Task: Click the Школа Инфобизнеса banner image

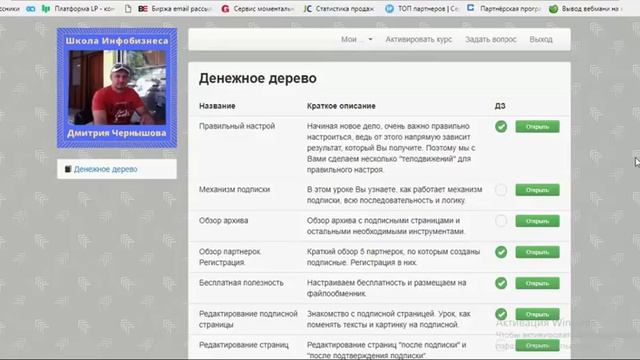Action: coord(117,88)
